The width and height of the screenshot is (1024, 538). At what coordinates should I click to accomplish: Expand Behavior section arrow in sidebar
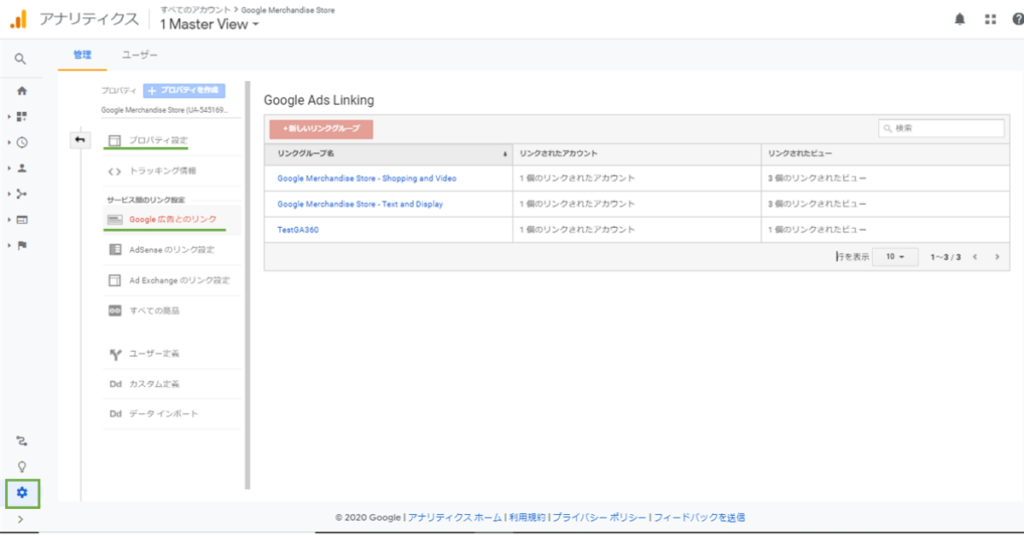[9, 220]
